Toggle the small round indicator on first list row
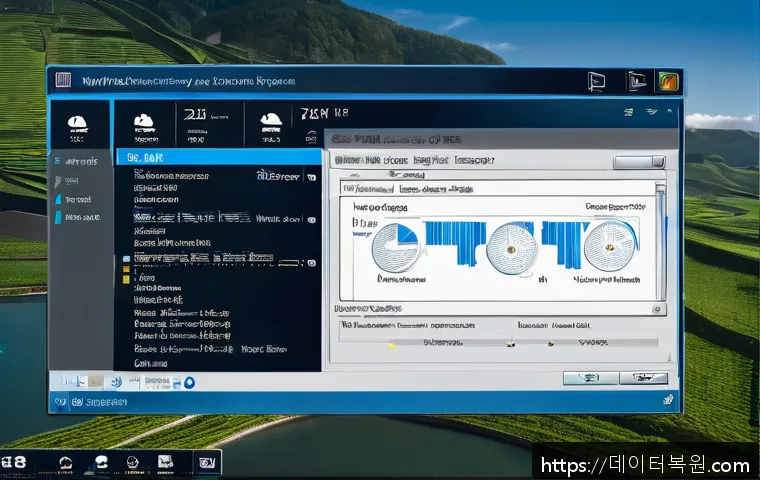The image size is (760, 480). (x=311, y=177)
